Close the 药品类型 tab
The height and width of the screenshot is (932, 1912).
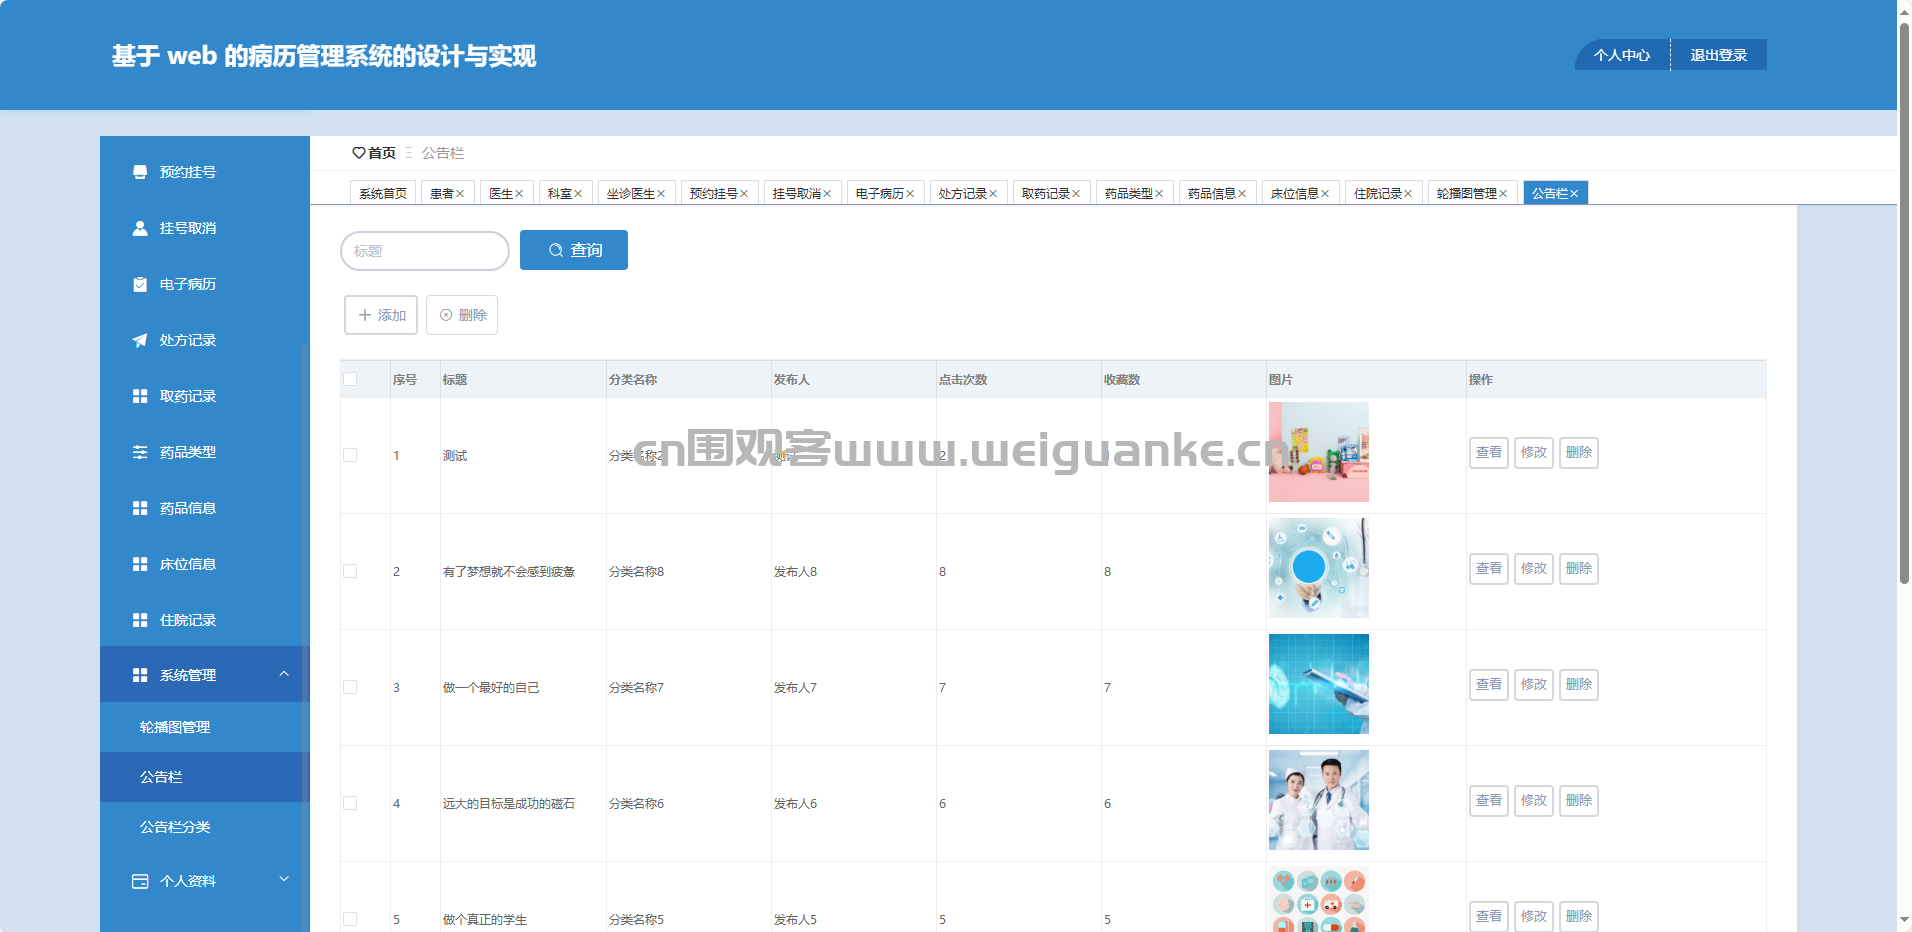tap(1159, 194)
